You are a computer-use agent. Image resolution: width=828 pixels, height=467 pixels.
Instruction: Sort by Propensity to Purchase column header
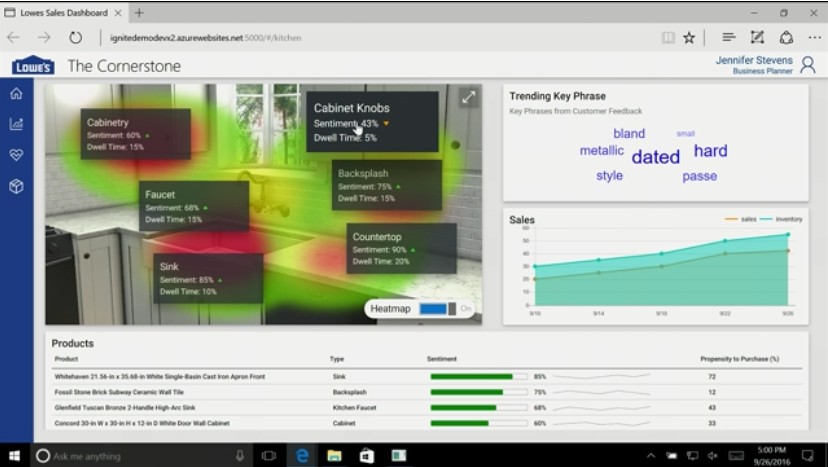coord(739,359)
